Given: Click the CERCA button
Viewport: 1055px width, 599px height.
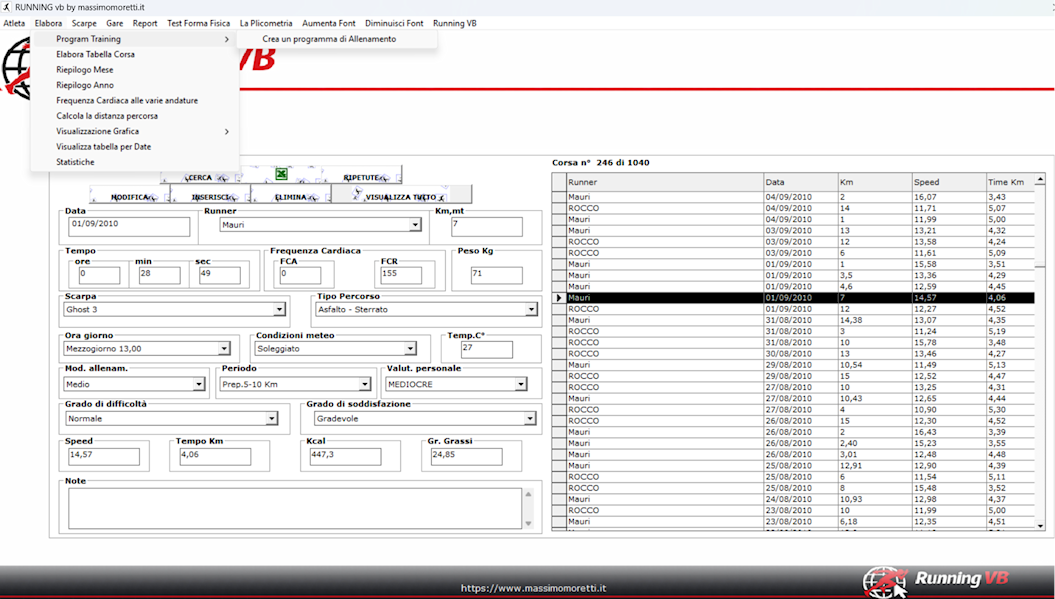Looking at the screenshot, I should tap(200, 178).
